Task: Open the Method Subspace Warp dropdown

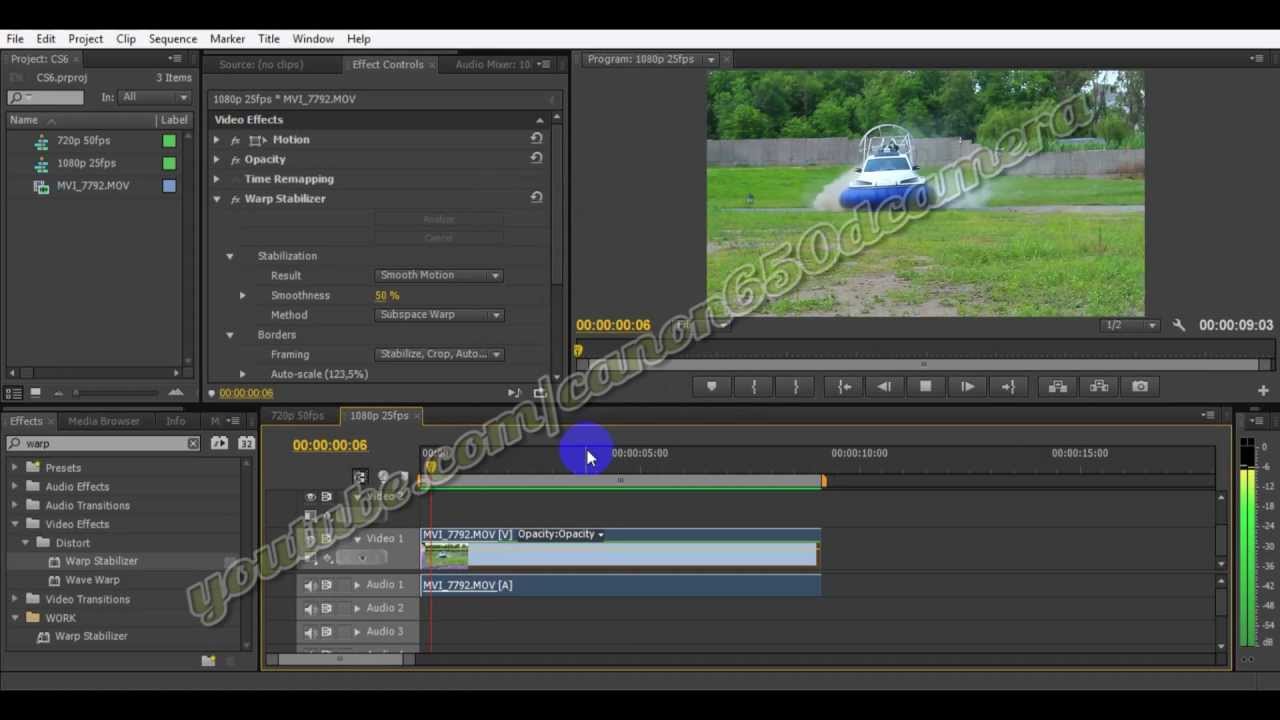Action: tap(440, 314)
